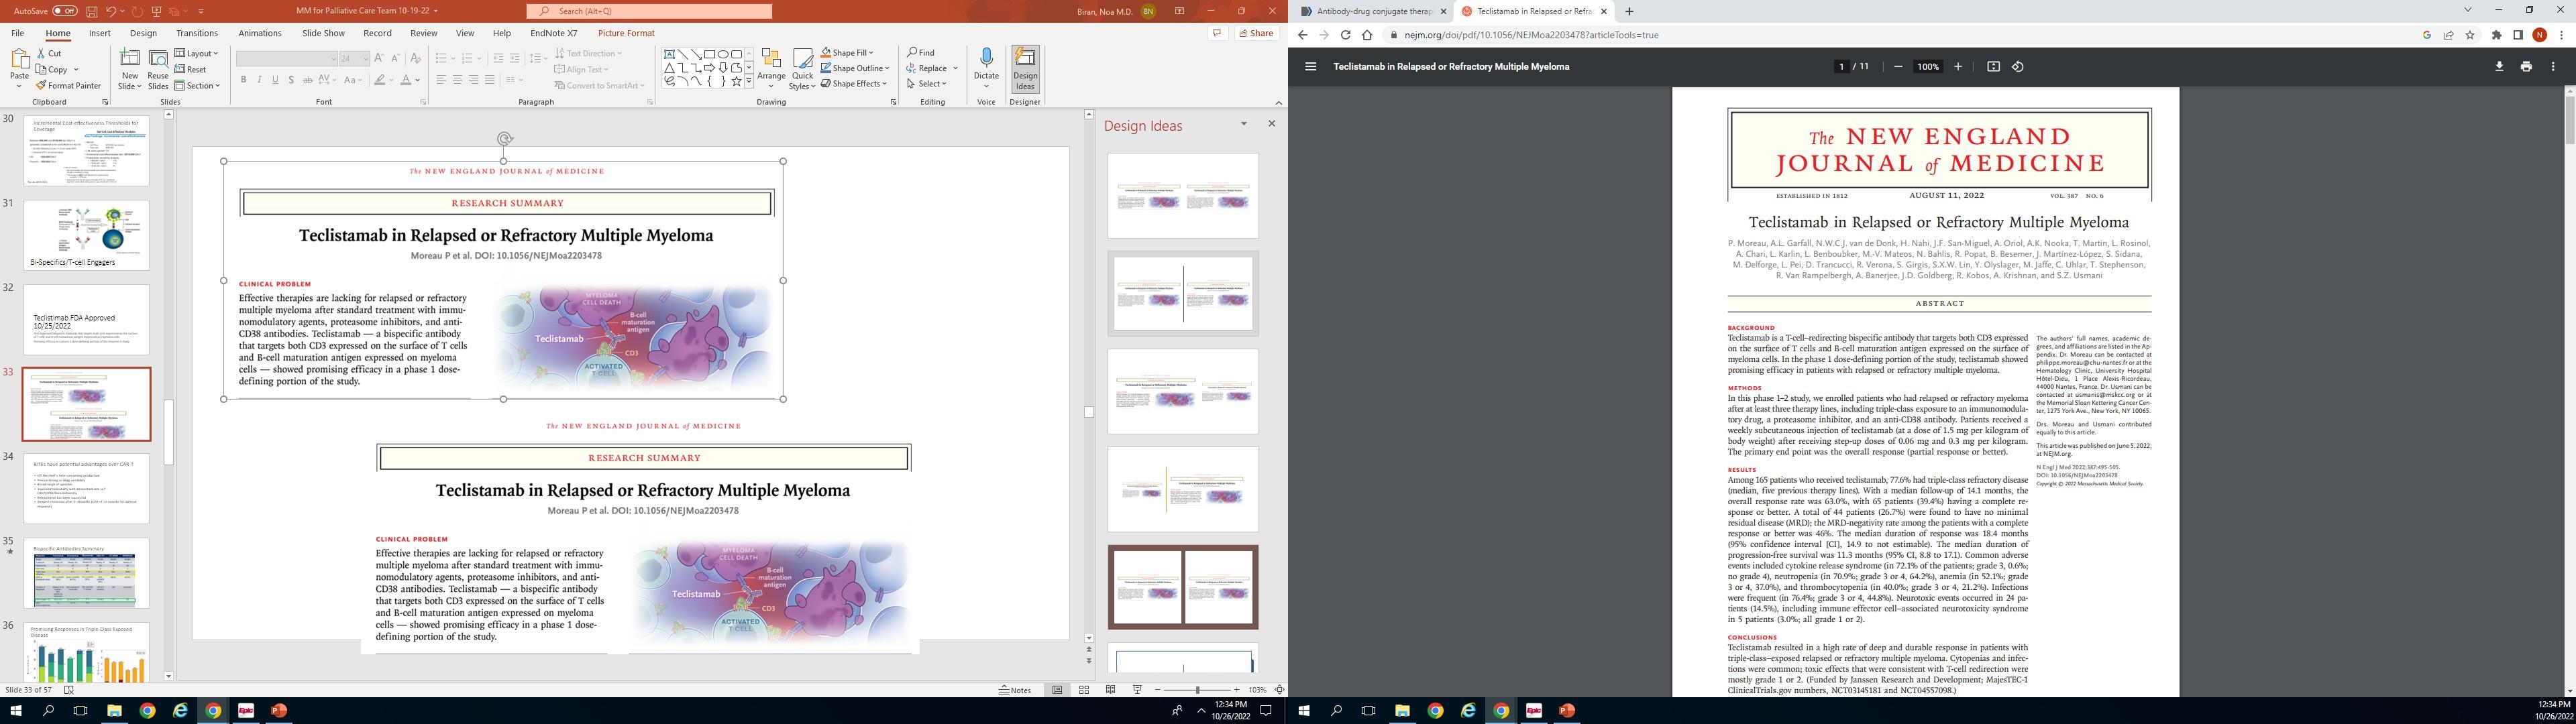Toggle the AutoSave switch
Image resolution: width=2576 pixels, height=724 pixels.
coord(65,11)
